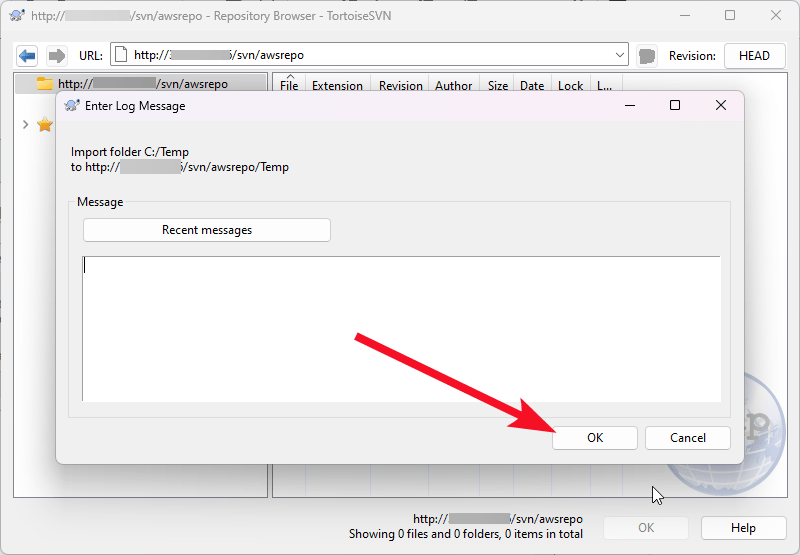
Task: Click inside the Message text area
Action: [400, 328]
